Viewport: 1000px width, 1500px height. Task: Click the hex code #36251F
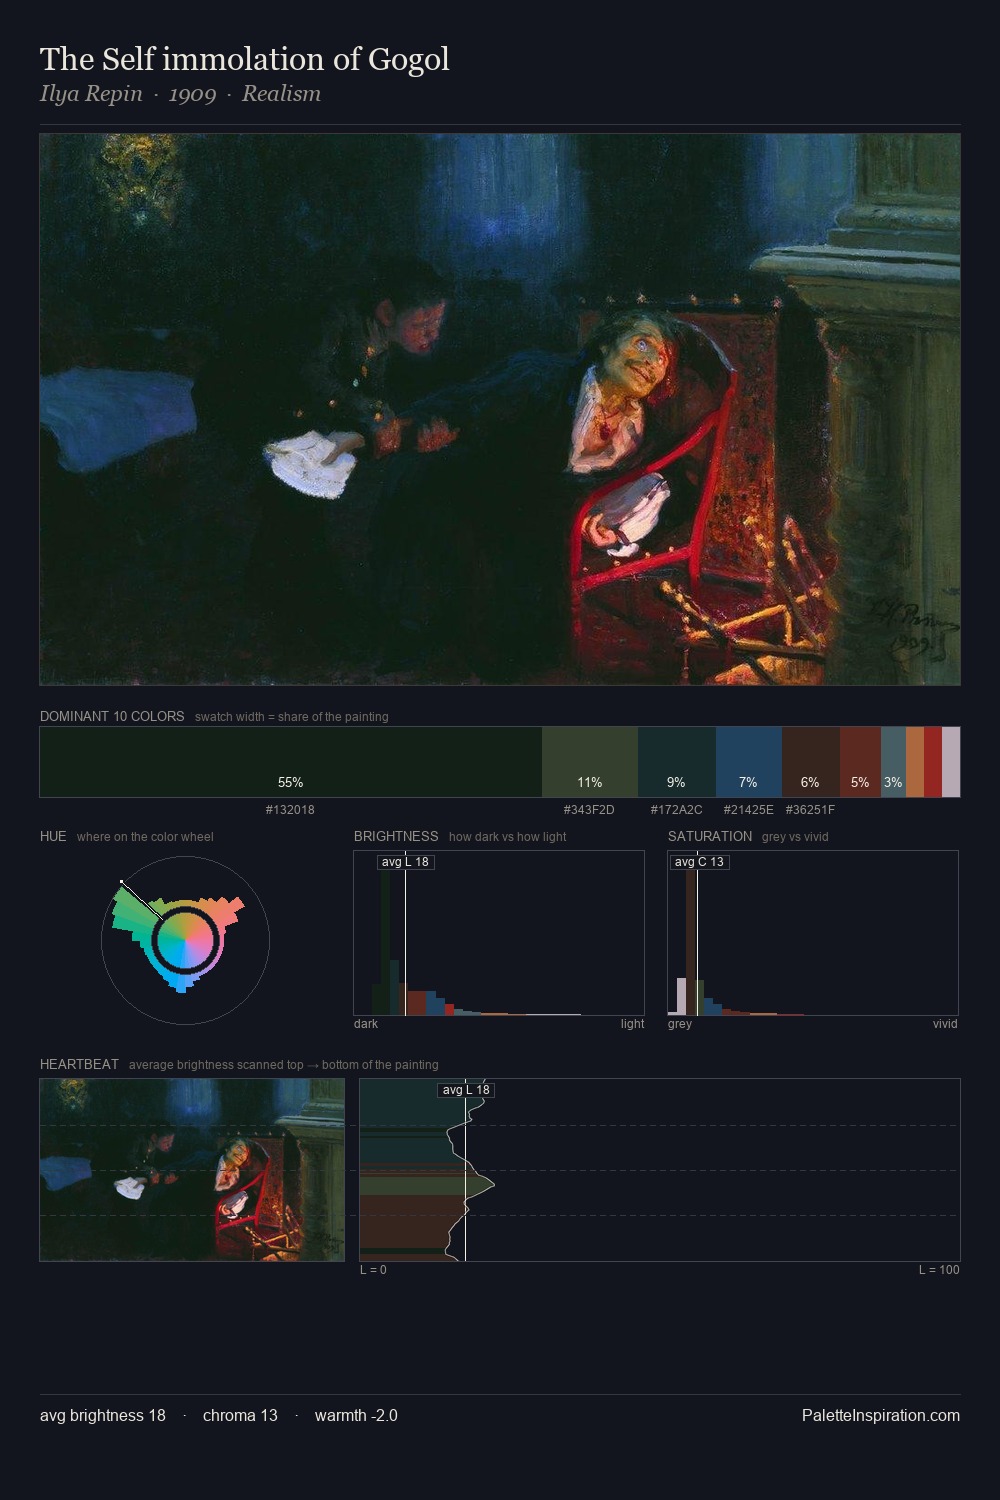(810, 810)
